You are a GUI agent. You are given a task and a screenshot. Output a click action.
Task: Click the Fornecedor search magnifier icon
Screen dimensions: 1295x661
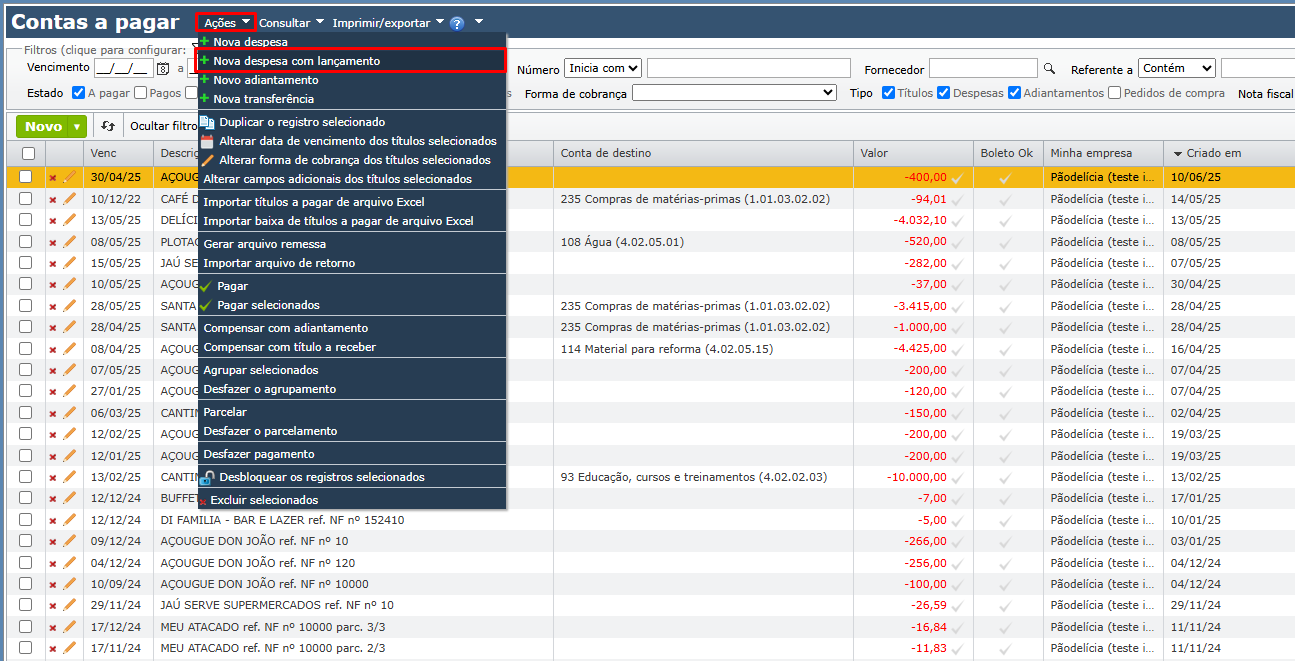[x=1049, y=69]
